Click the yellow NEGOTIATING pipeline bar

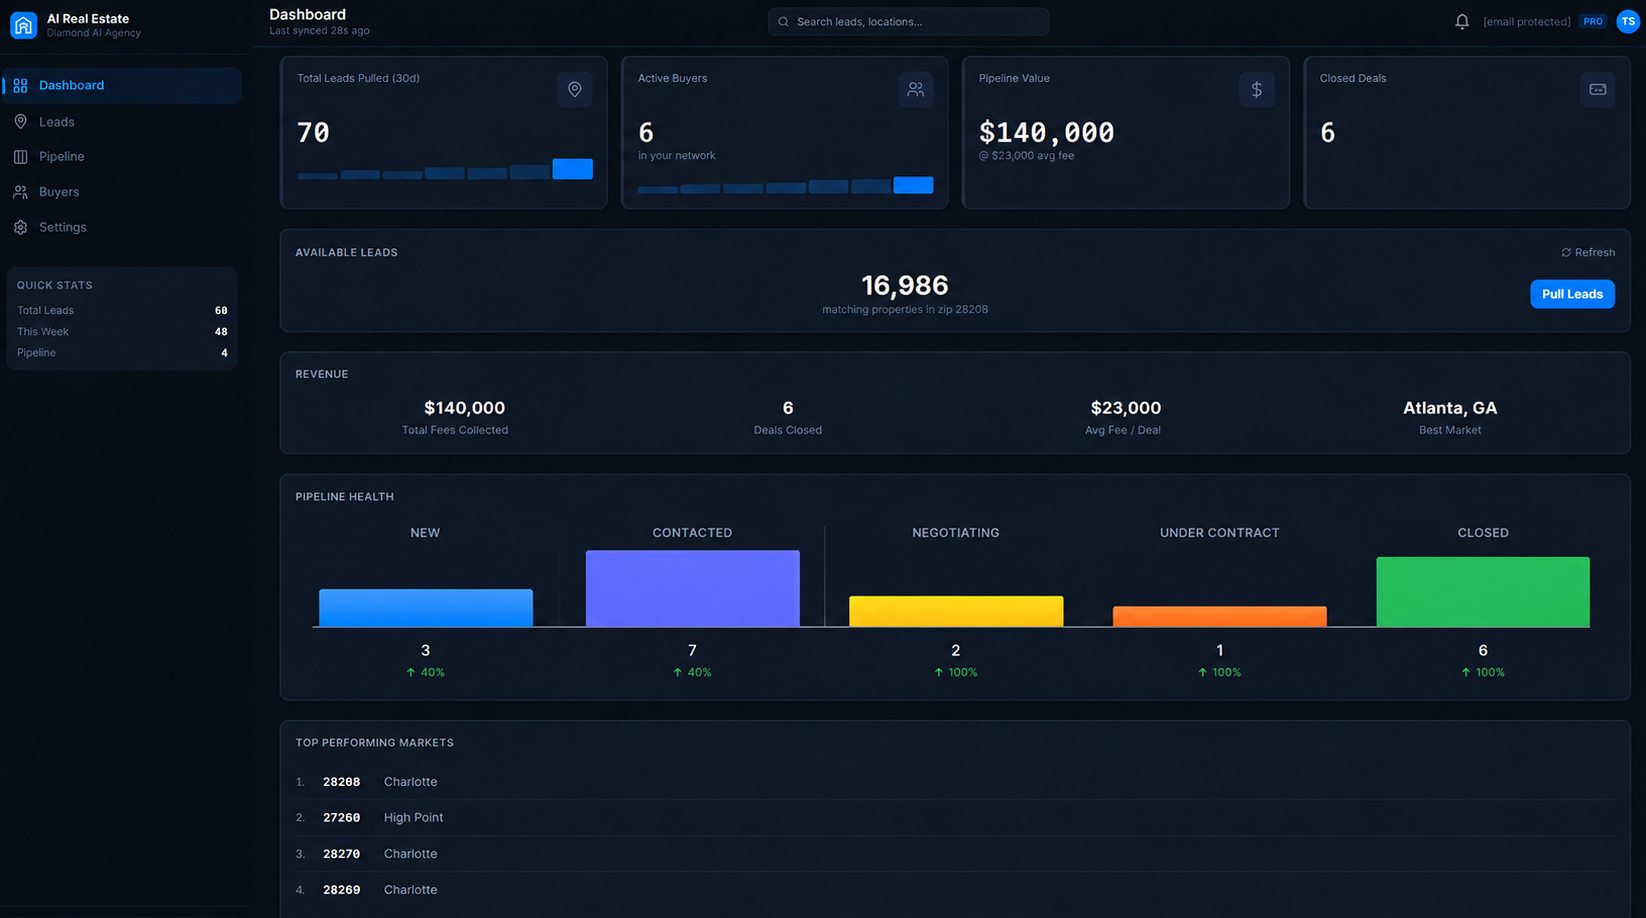click(956, 611)
